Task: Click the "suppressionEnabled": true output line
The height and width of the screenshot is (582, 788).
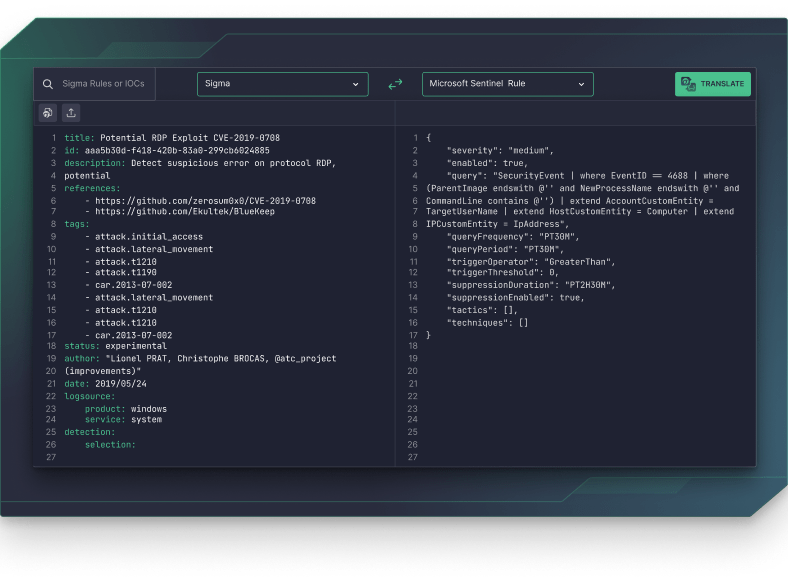Action: pos(515,298)
